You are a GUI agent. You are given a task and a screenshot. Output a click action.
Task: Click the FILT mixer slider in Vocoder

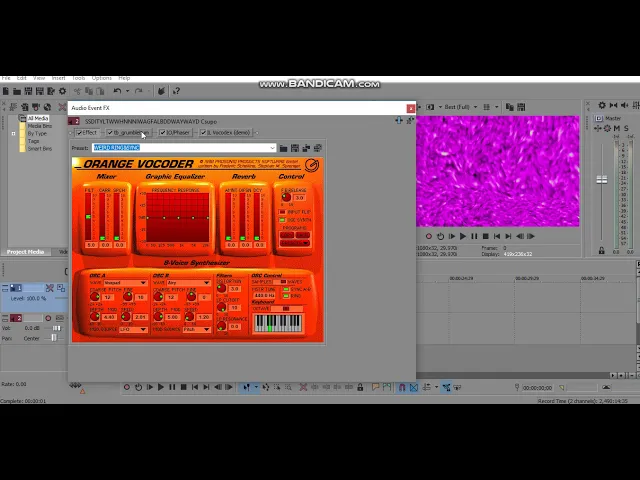pos(88,216)
